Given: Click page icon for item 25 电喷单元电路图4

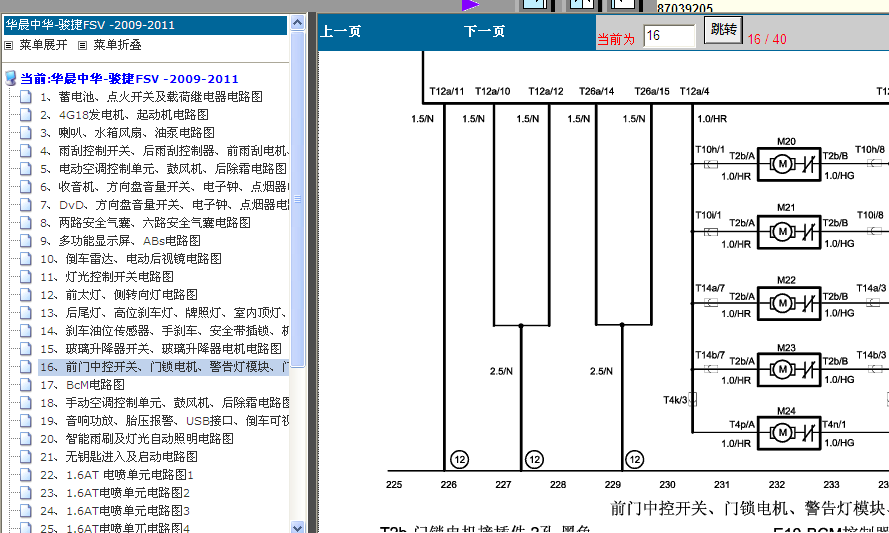Looking at the screenshot, I should pos(26,527).
